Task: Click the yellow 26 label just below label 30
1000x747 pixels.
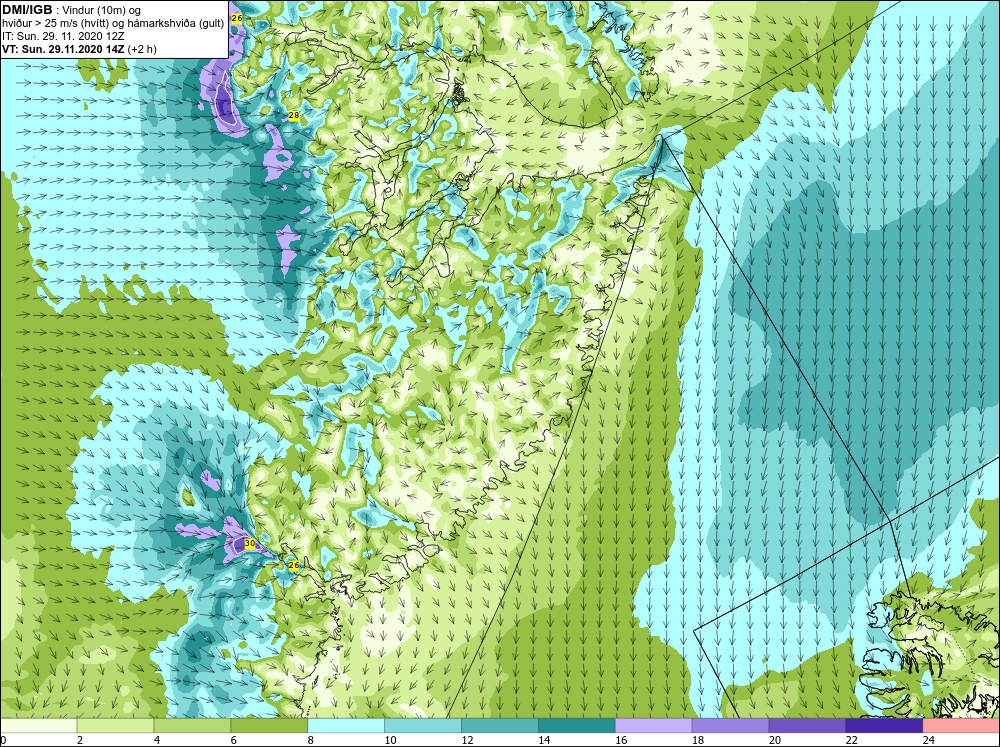Action: point(293,565)
